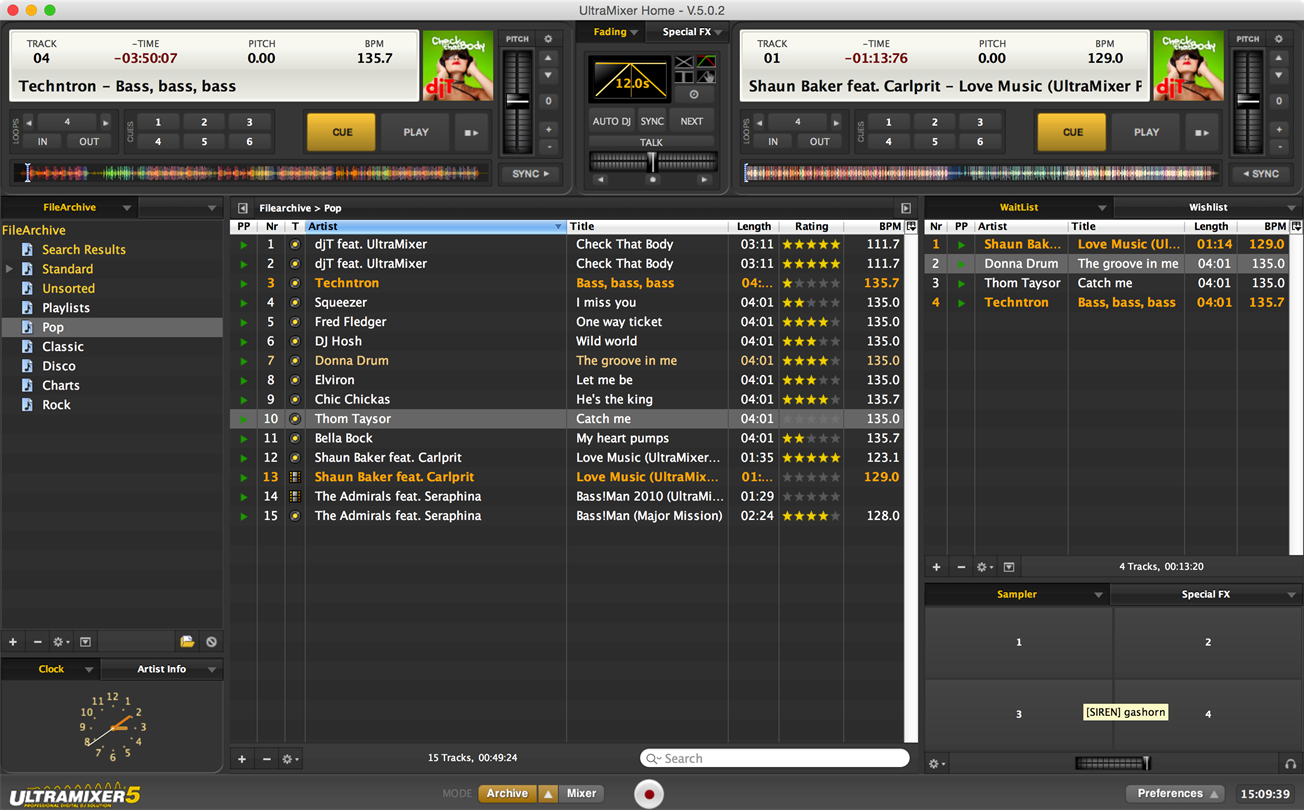Select the X-shaped crossfade curve icon
This screenshot has width=1304, height=810.
click(684, 62)
